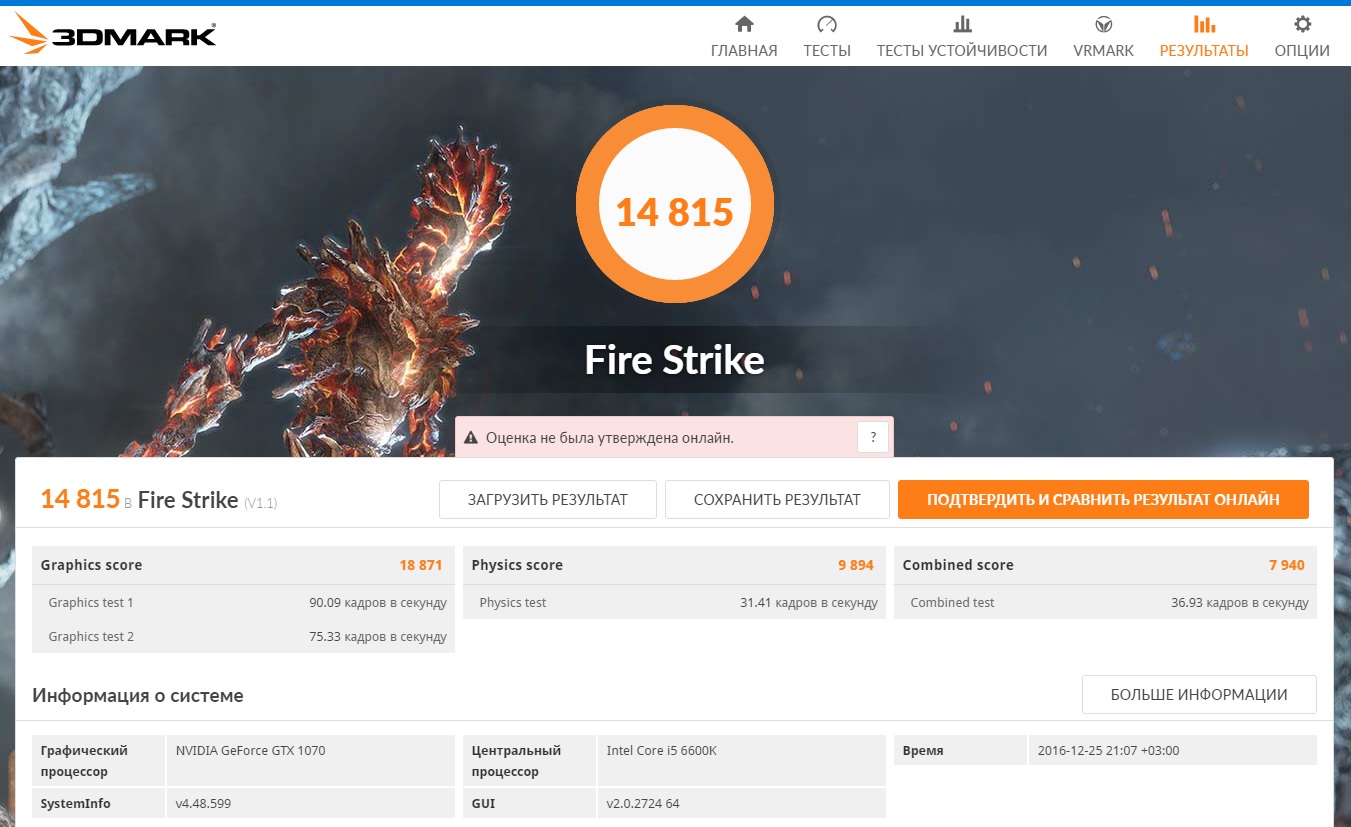Click ПОДТВЕРДИТЬ И СРАВНИТЬ РЕЗУЛЬТАТ ОНЛАЙН

1103,500
